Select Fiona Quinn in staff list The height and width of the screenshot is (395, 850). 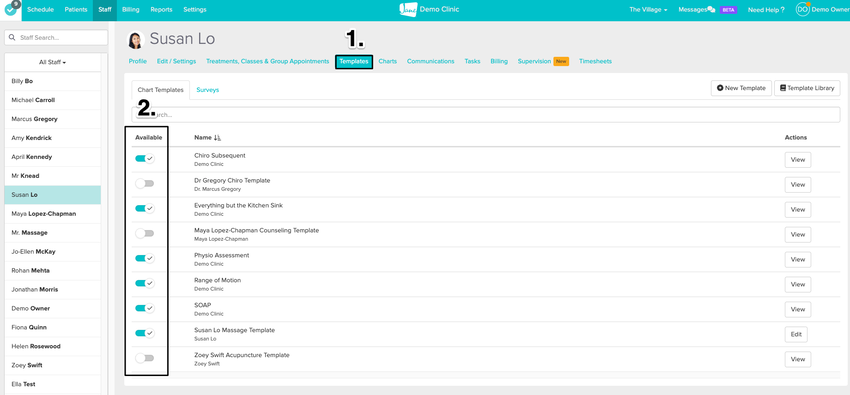point(53,328)
